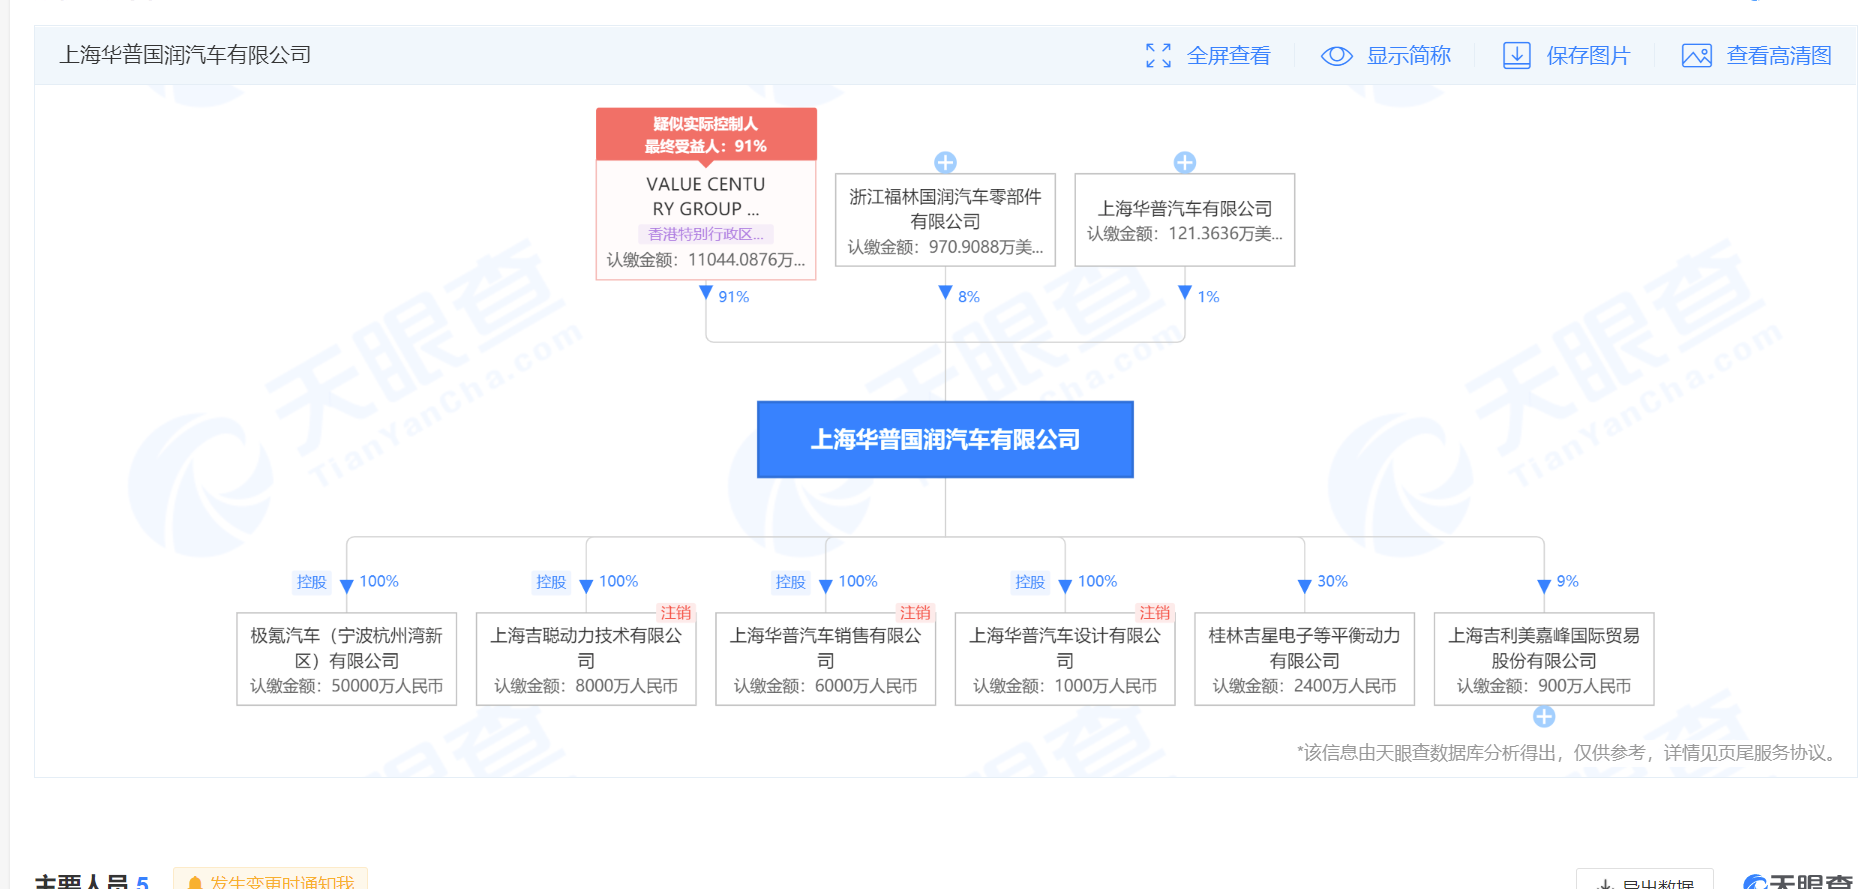Click 控股 tag above 上海华普汽车设计
Viewport: 1867px width, 889px height.
(1030, 582)
